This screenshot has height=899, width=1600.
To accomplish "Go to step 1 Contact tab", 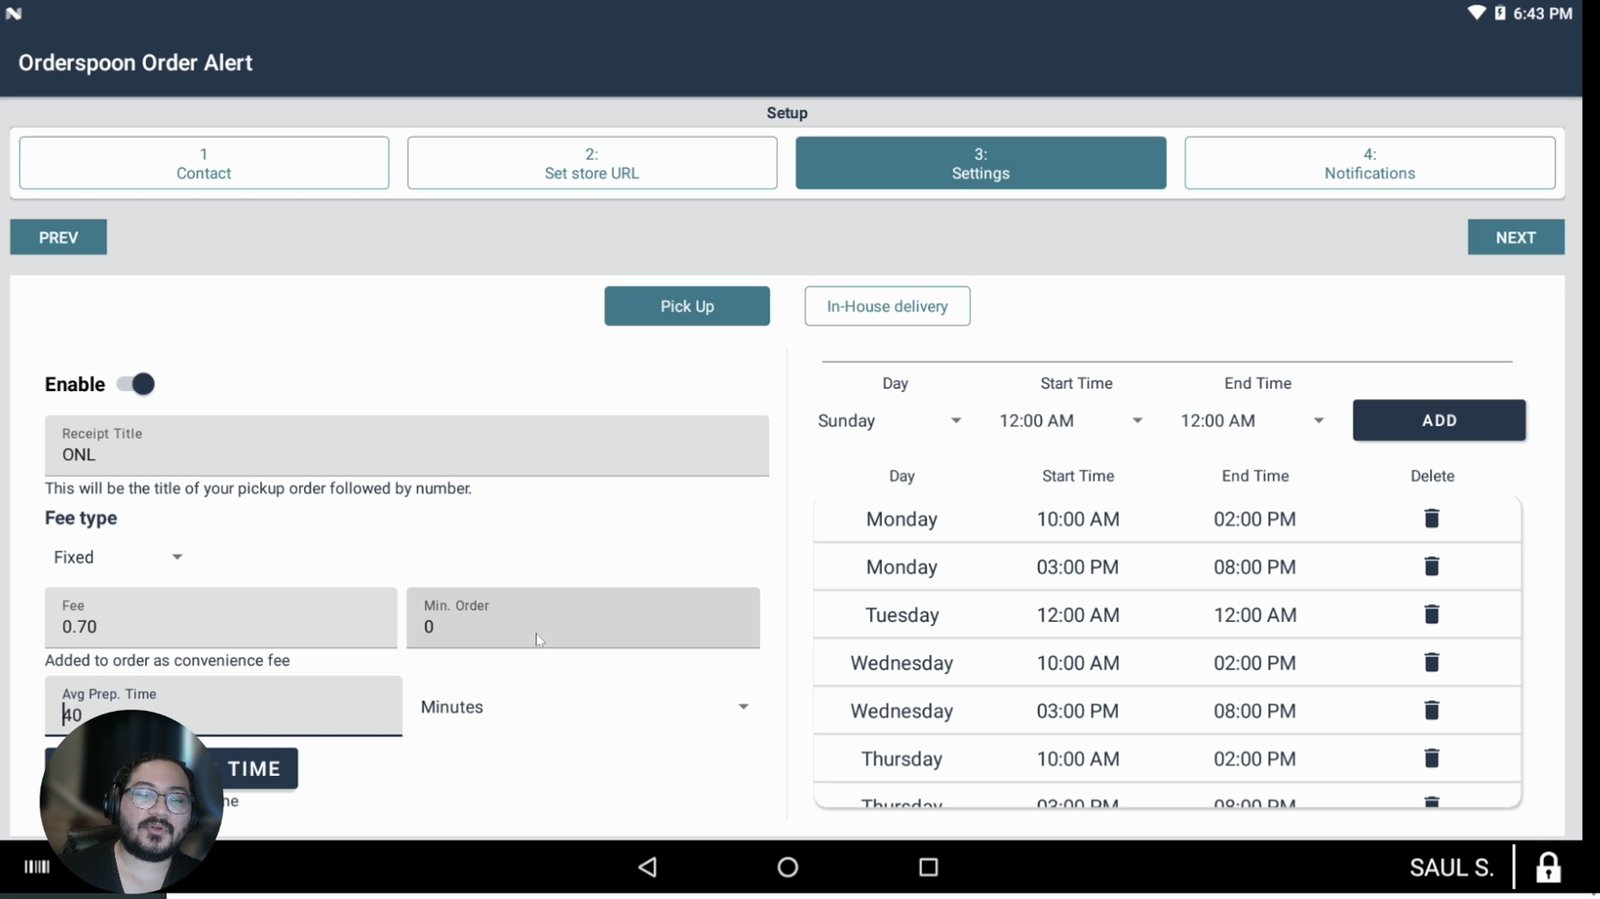I will click(x=204, y=163).
